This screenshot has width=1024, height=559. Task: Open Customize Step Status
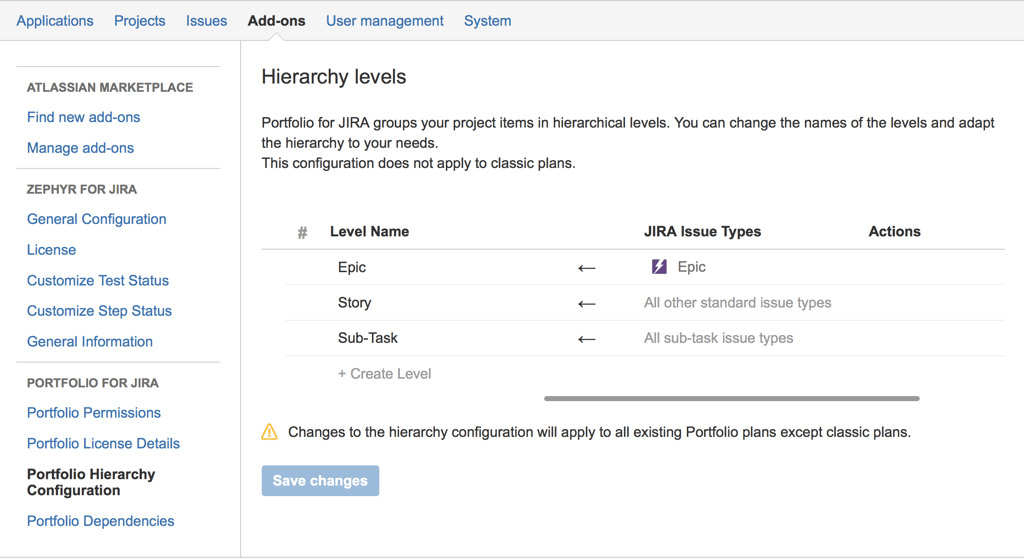[x=99, y=311]
